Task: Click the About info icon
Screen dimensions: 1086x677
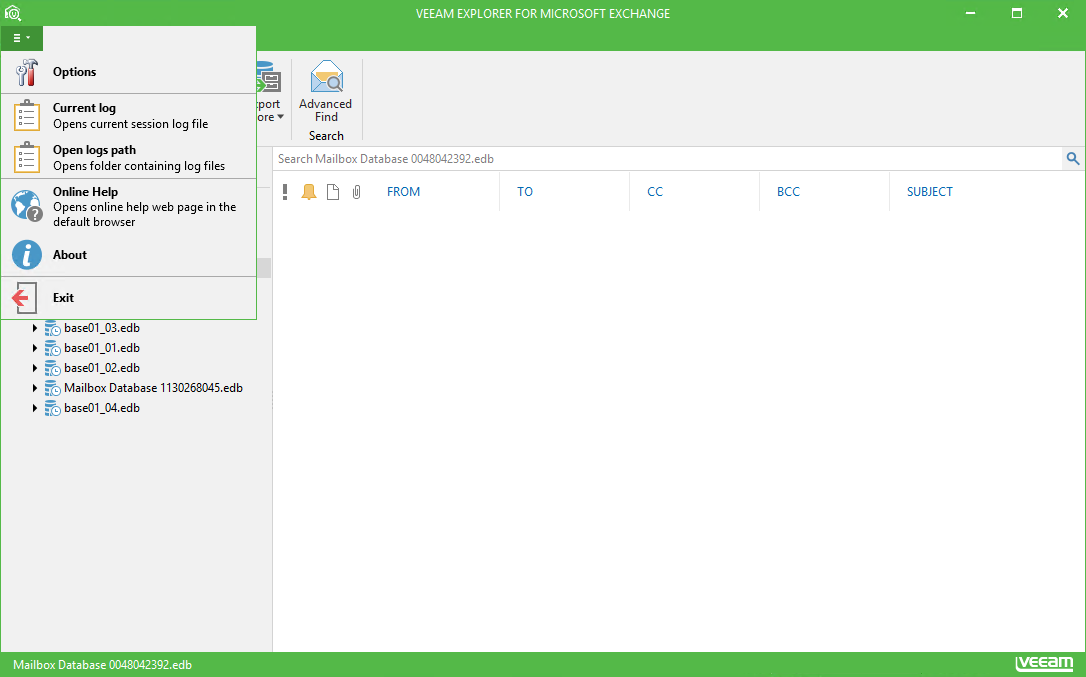Action: click(26, 255)
